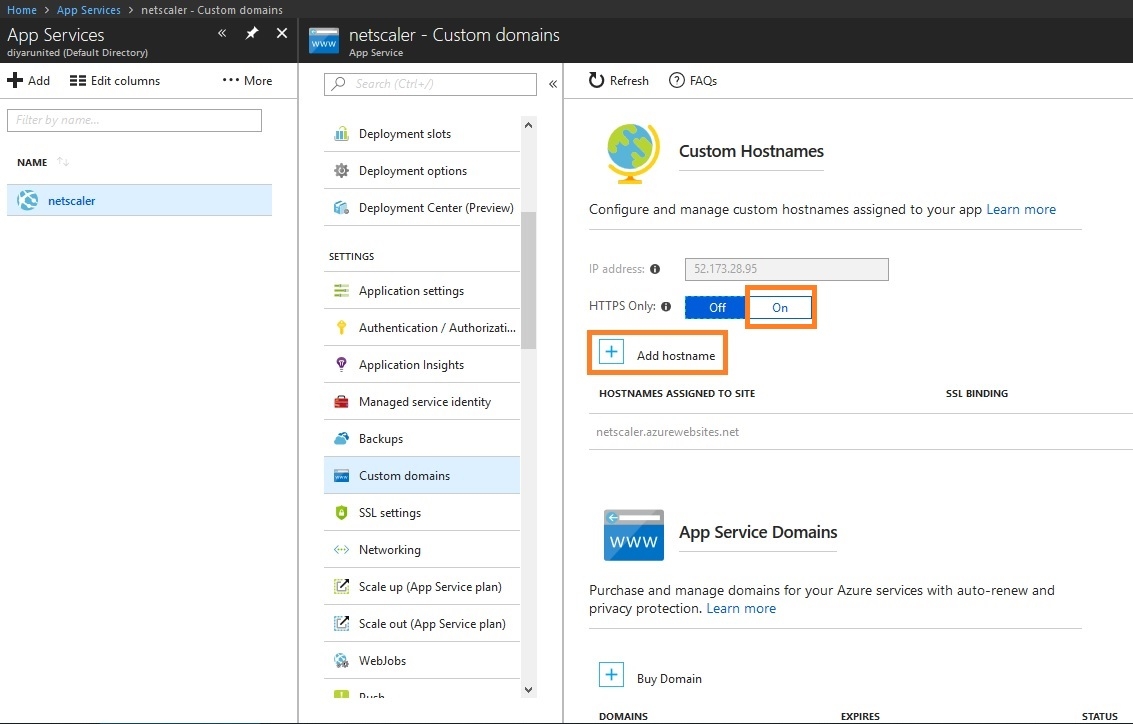Click HOSTNAMES ASSIGNED TO SITE header

(677, 393)
